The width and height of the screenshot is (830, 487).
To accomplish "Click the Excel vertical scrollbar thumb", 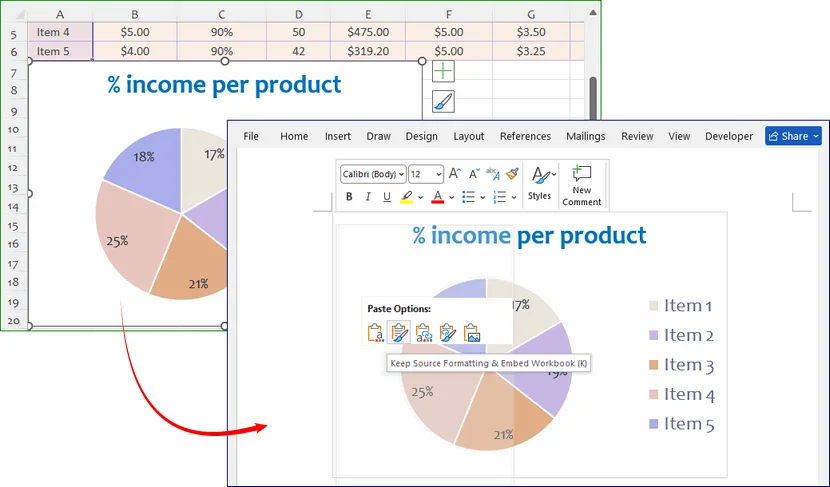I will [x=593, y=98].
